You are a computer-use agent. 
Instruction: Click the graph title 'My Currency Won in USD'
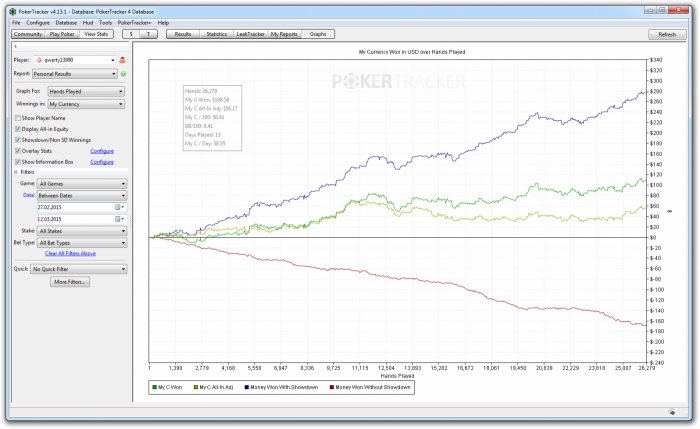point(412,52)
